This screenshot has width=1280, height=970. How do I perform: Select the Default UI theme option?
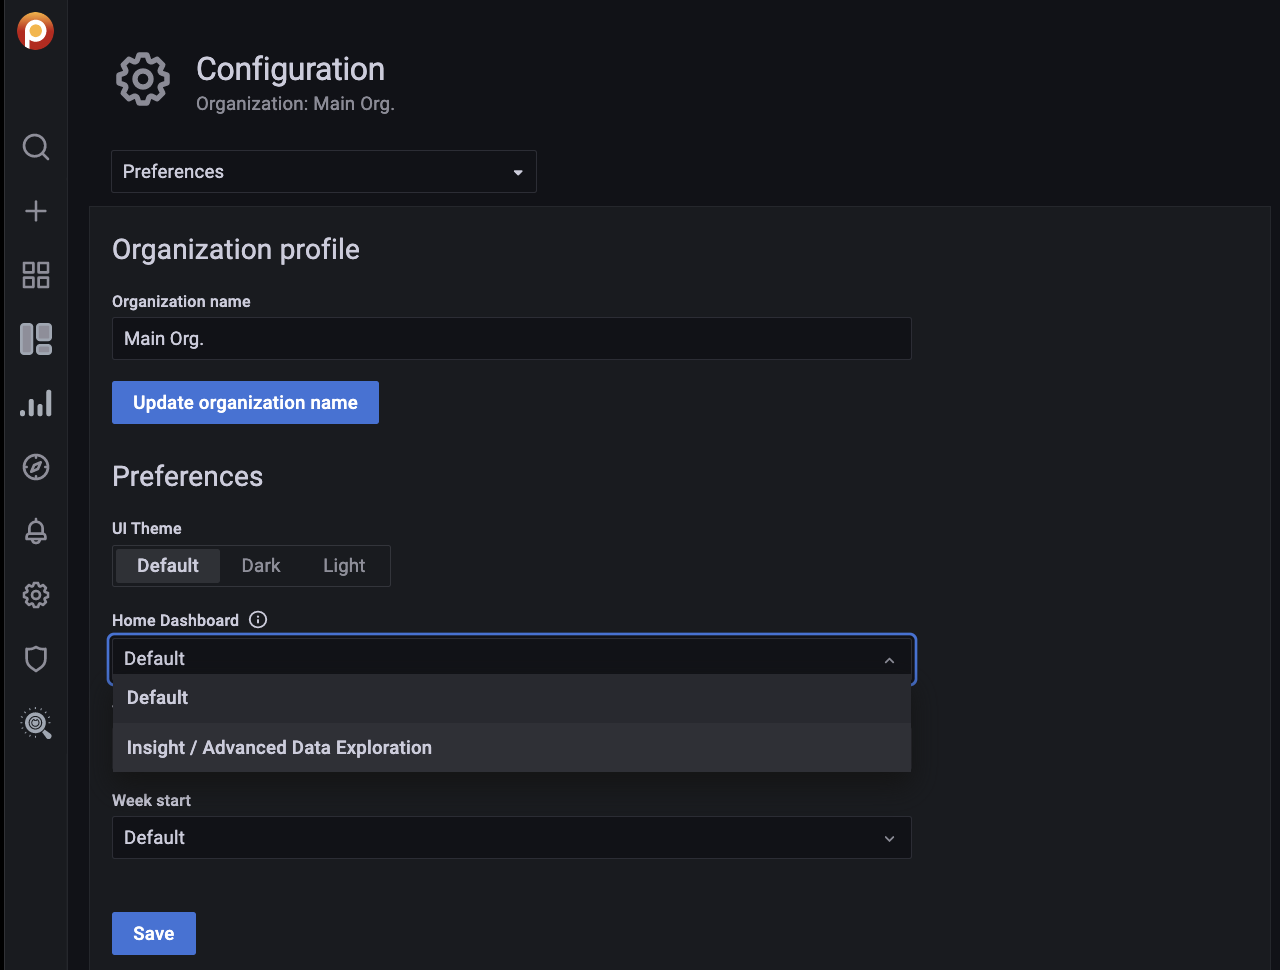[167, 566]
